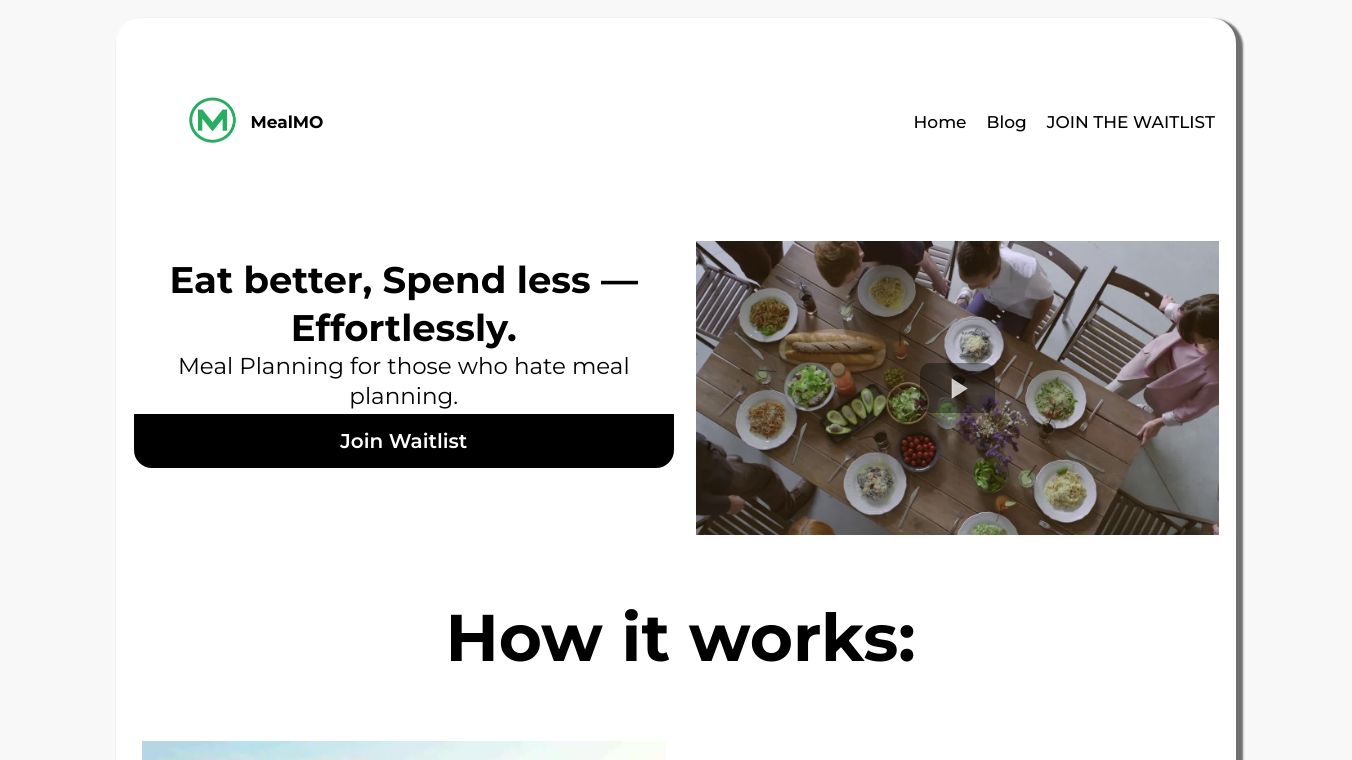Click the MealMO brand name text

pyautogui.click(x=287, y=122)
